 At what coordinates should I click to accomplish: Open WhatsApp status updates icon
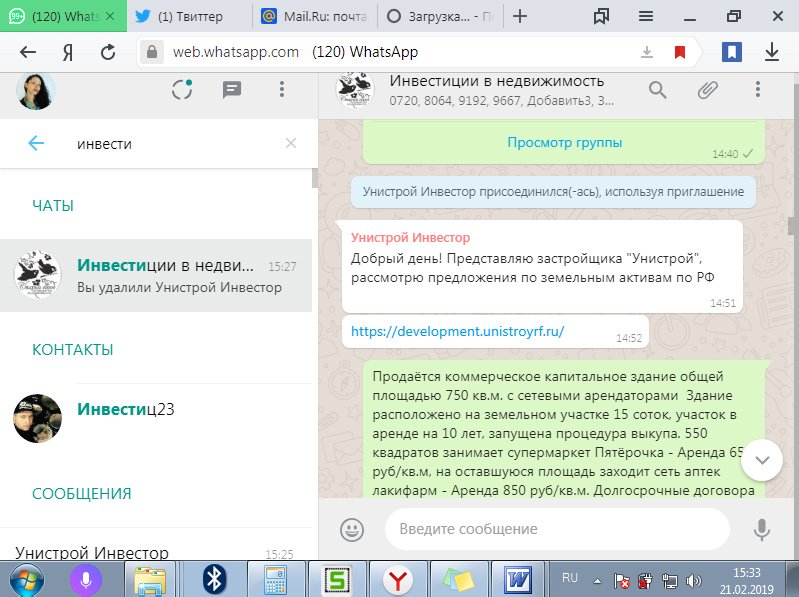tap(182, 90)
